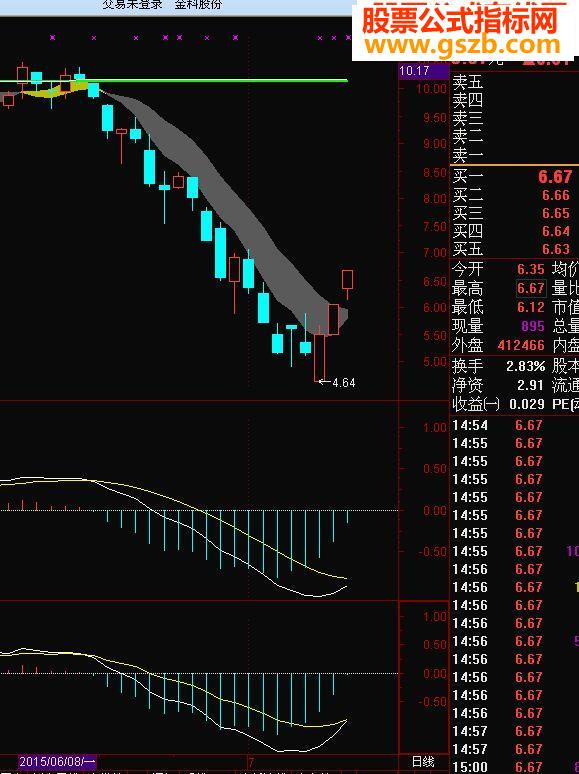Screen dimensions: 579x774
Task: Click the 买五 bid price 6.63
Action: point(556,249)
